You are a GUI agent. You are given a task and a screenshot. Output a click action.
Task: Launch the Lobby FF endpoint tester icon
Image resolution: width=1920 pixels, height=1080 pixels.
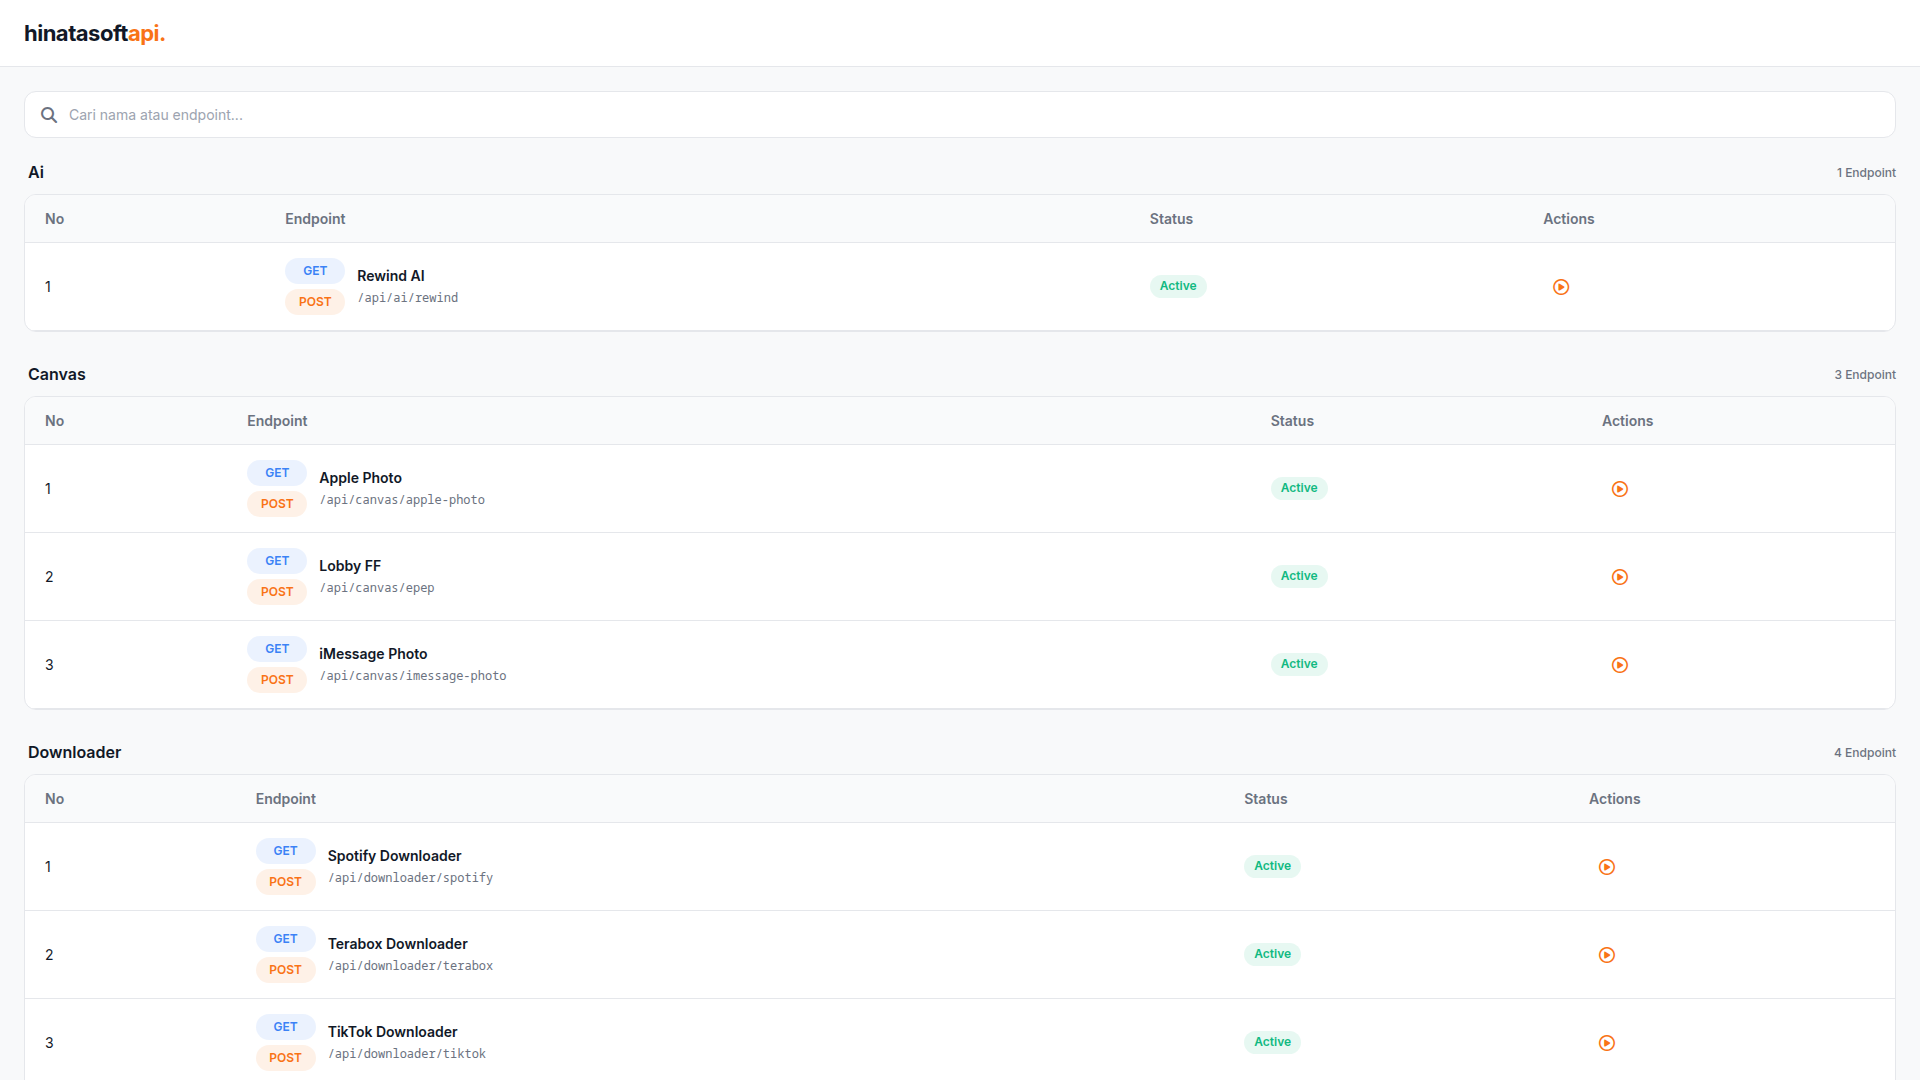1620,577
